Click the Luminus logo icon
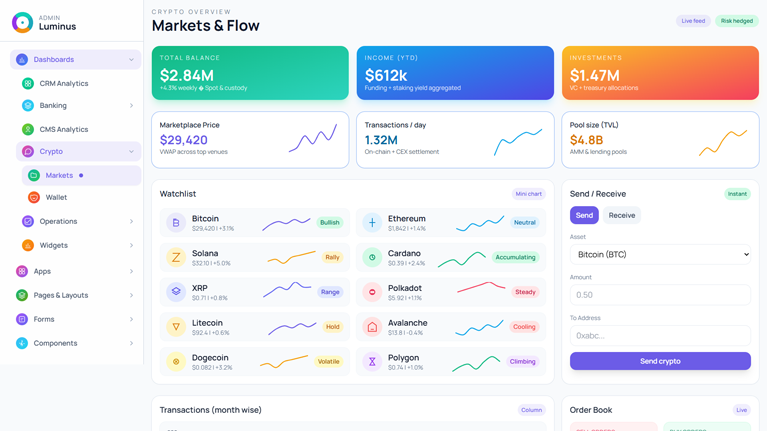The image size is (767, 431). coord(22,23)
